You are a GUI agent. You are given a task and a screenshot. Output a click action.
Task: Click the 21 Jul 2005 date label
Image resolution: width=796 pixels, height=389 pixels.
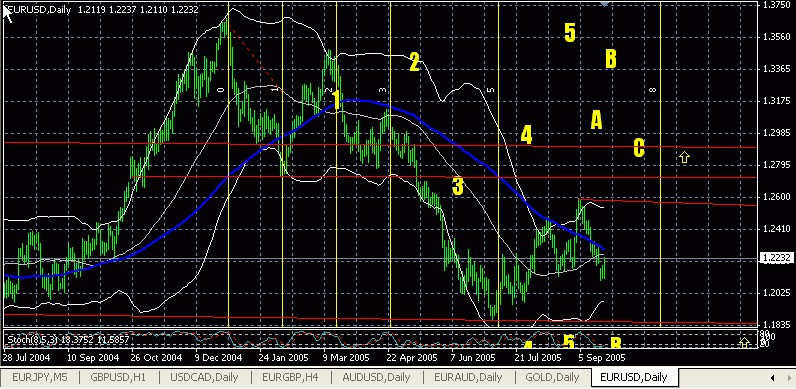point(539,358)
